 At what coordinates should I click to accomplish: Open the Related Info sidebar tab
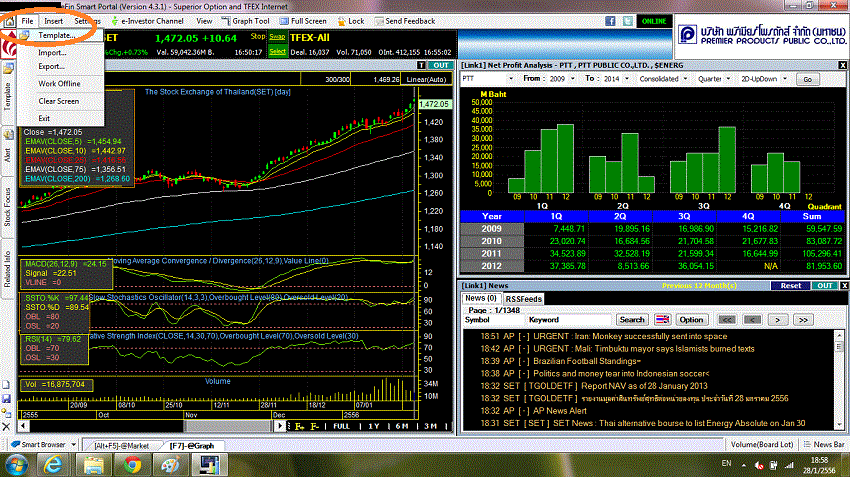pos(7,269)
